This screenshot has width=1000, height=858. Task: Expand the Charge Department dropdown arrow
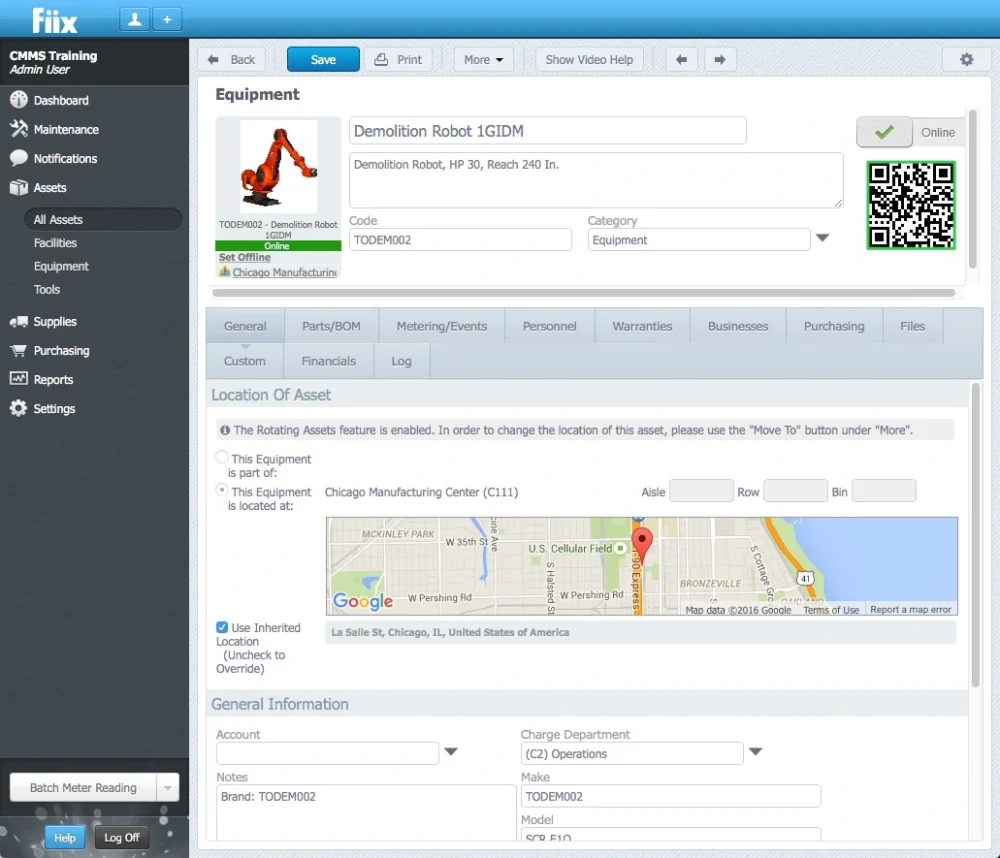coord(756,753)
